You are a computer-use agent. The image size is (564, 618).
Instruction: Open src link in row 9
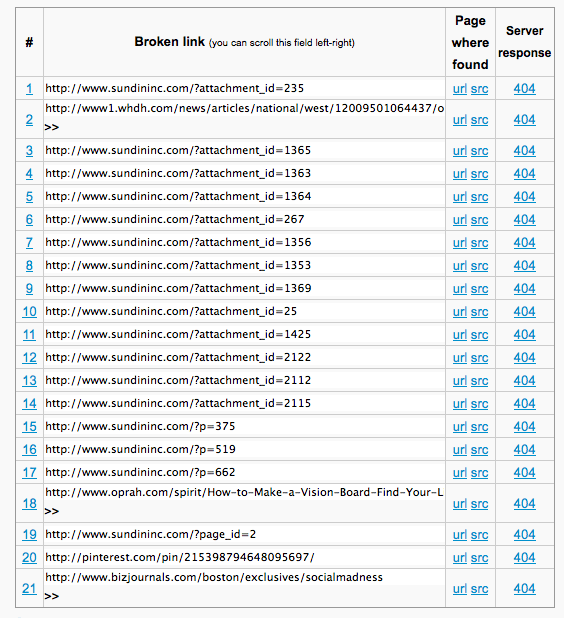coord(479,289)
